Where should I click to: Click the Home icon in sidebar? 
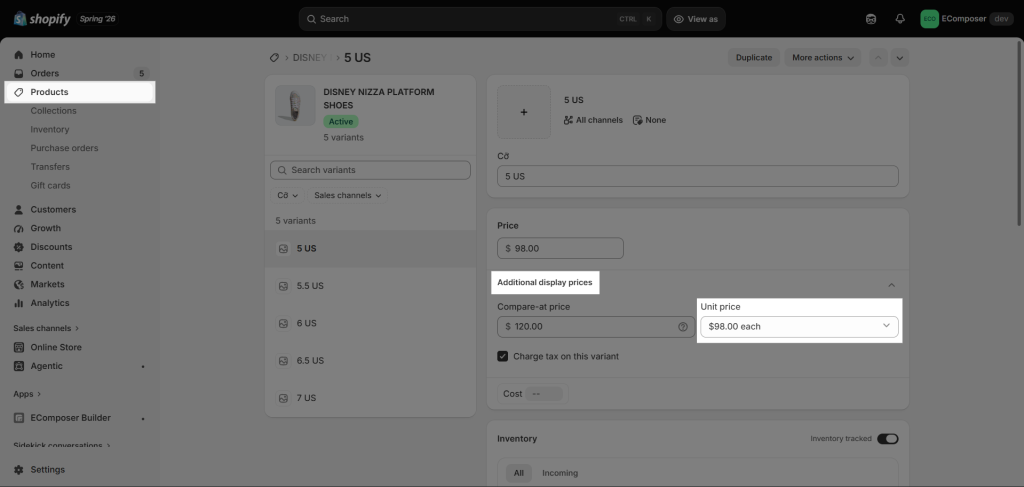19,55
